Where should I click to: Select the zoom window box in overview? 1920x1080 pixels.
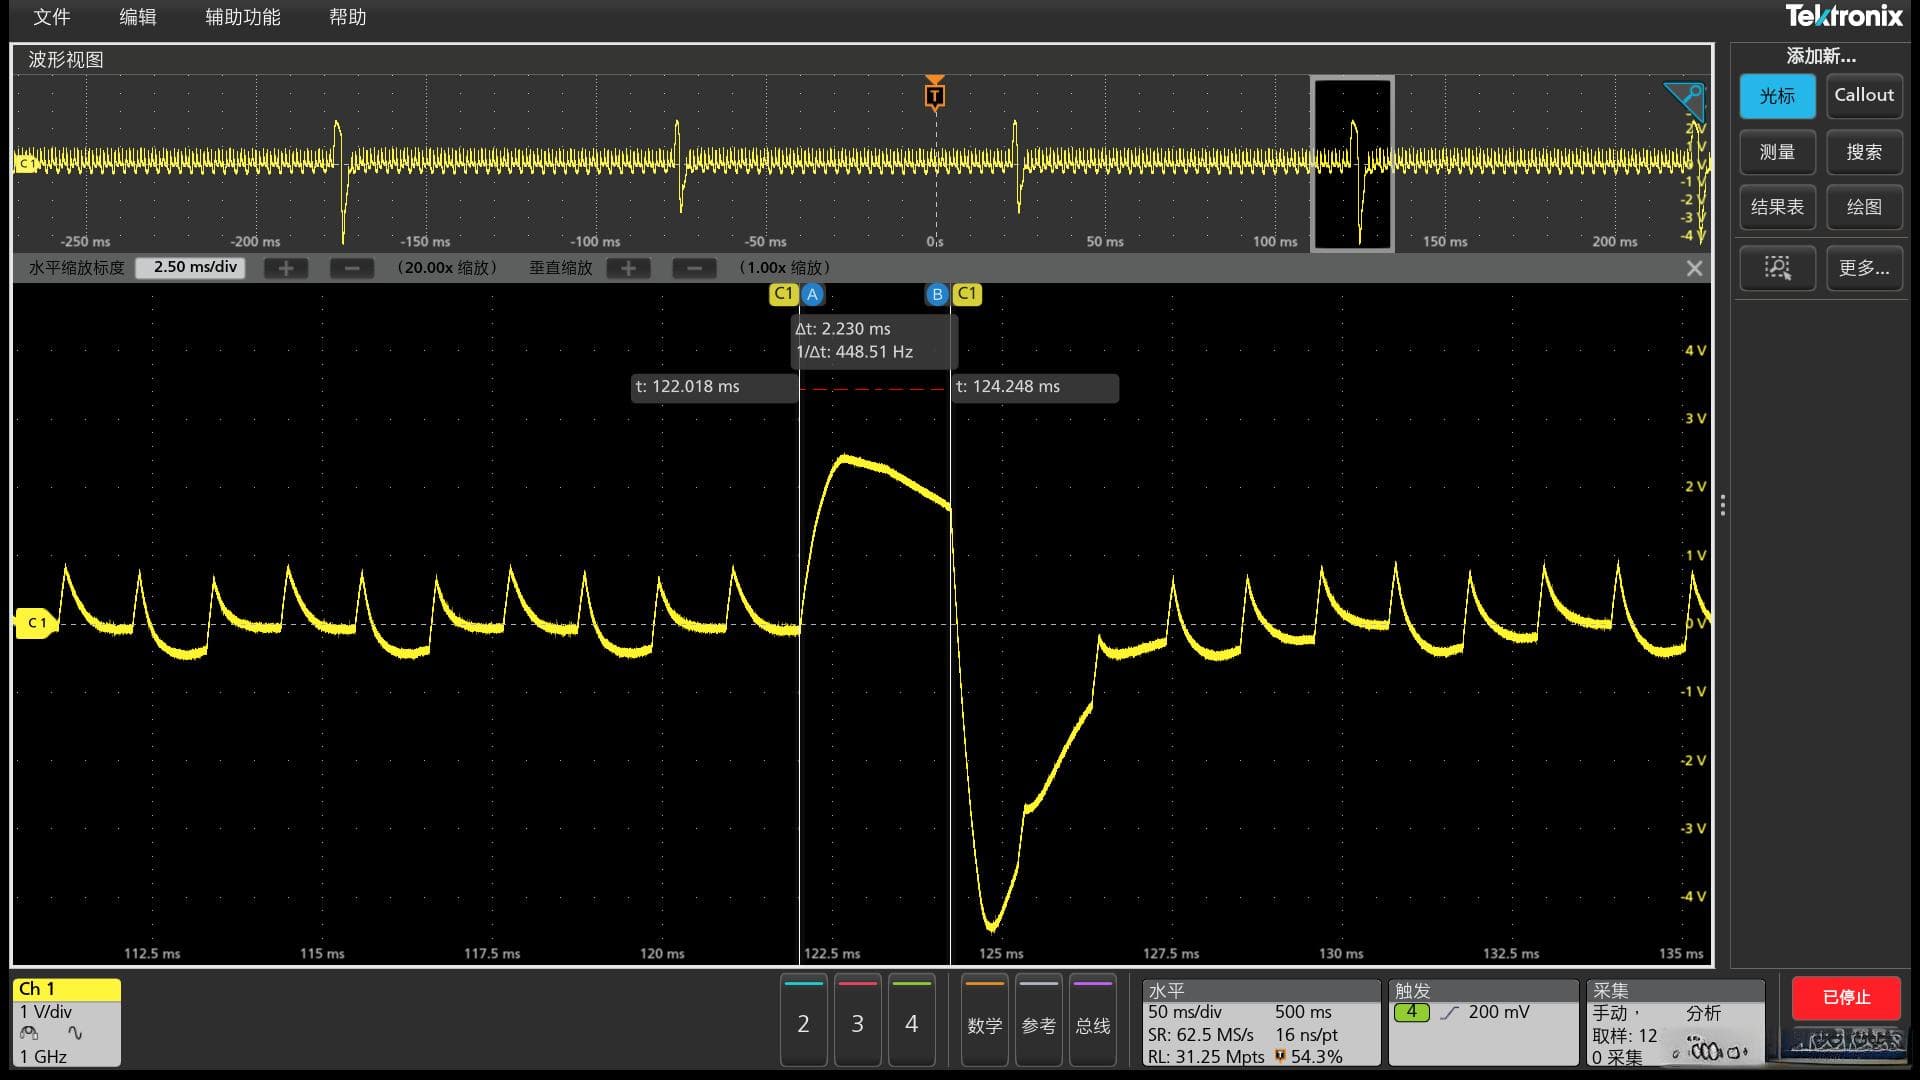point(1352,164)
